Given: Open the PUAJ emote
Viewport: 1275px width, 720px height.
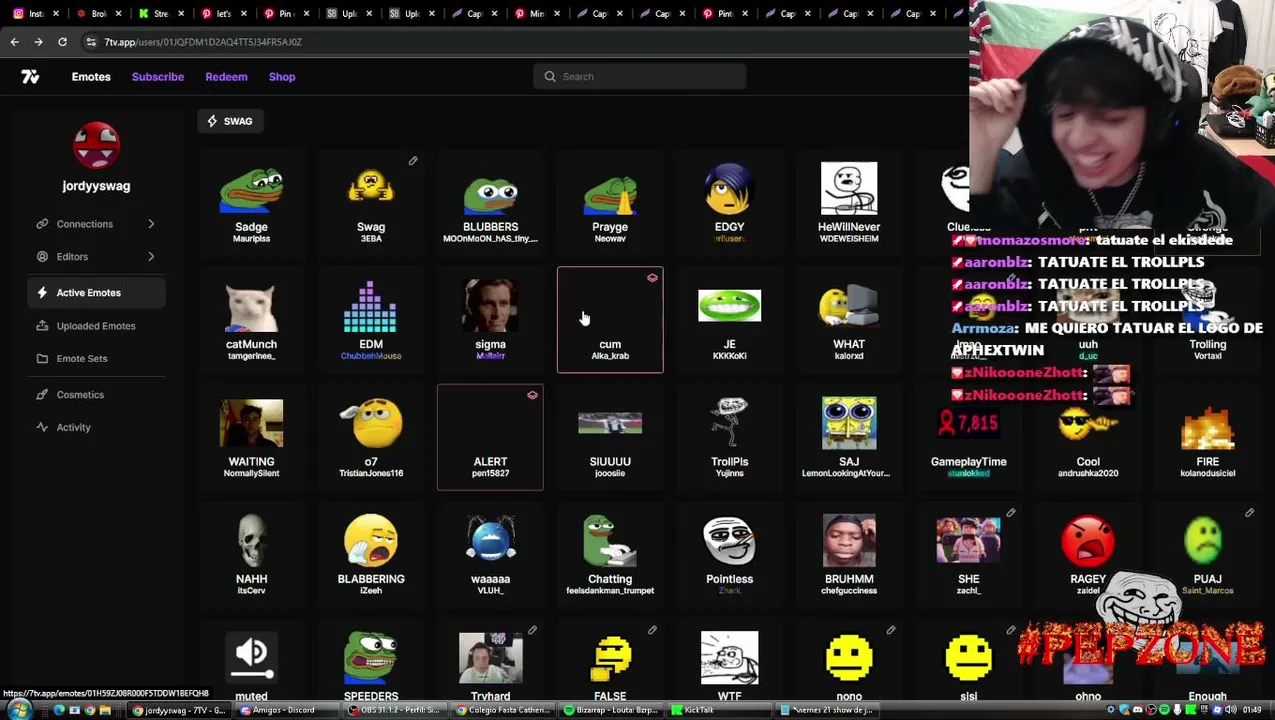Looking at the screenshot, I should (x=1207, y=555).
